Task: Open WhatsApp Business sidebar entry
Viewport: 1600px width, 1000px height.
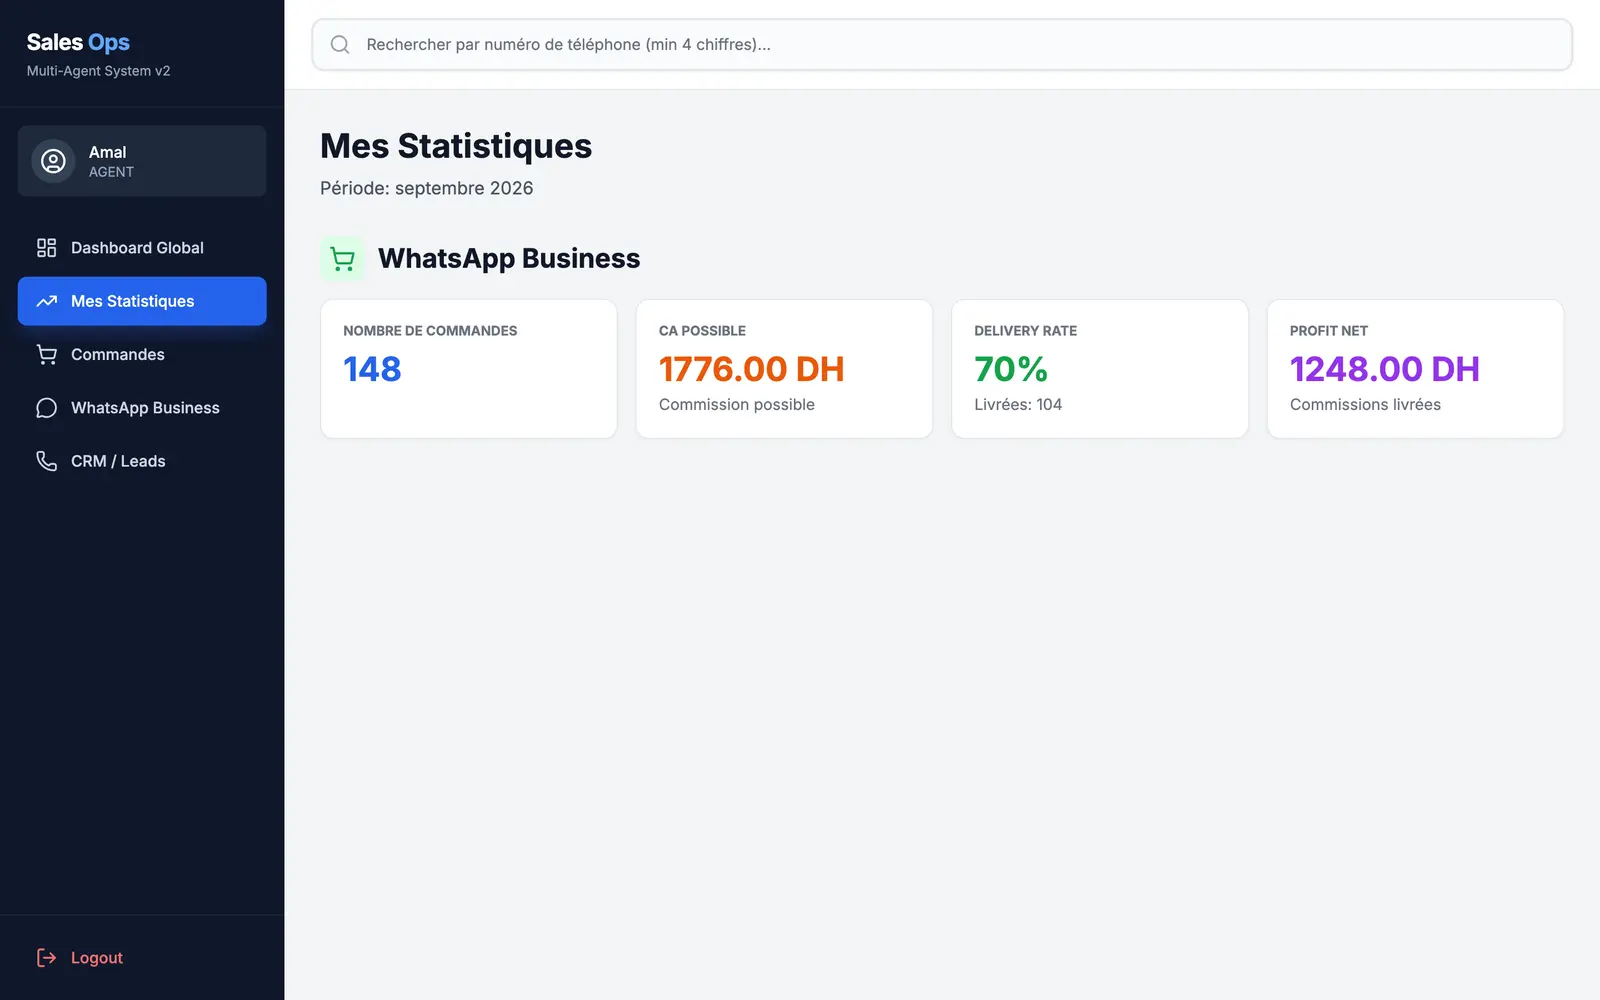Action: tap(142, 408)
